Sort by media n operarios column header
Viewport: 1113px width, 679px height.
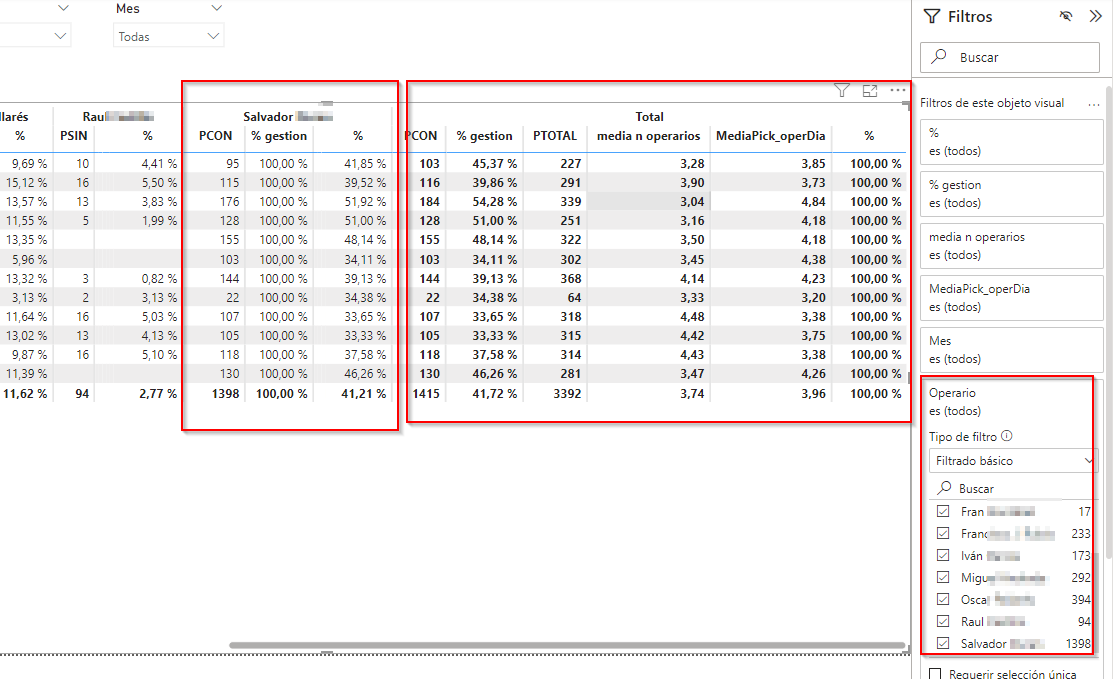pyautogui.click(x=648, y=136)
